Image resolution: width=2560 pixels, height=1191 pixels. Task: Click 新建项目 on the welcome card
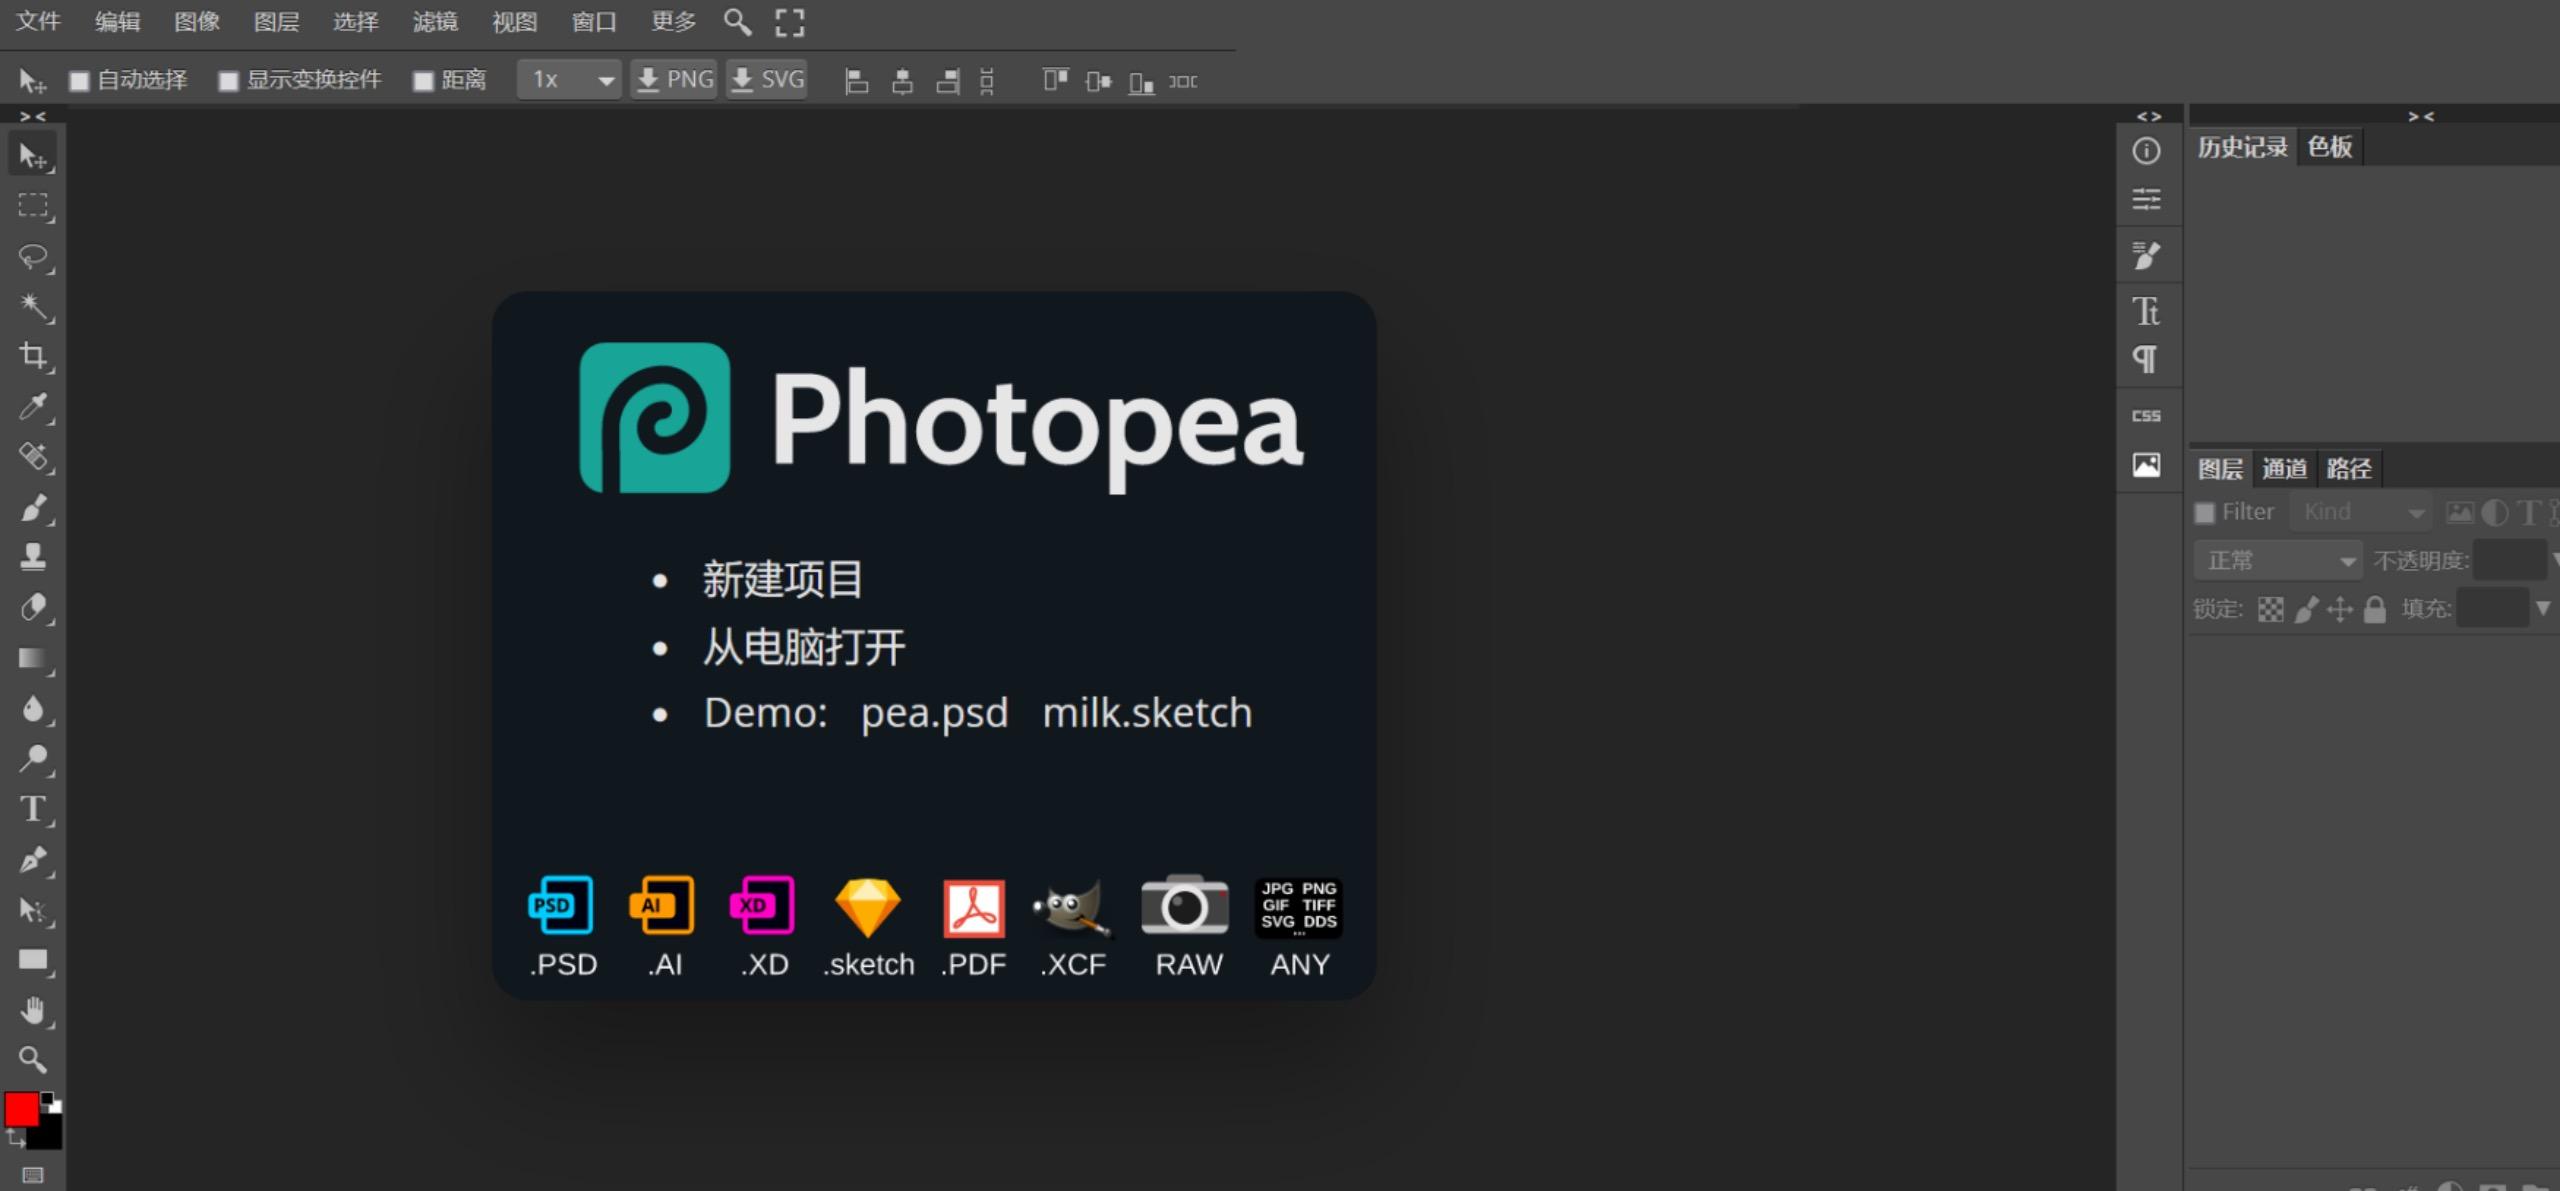pos(782,579)
